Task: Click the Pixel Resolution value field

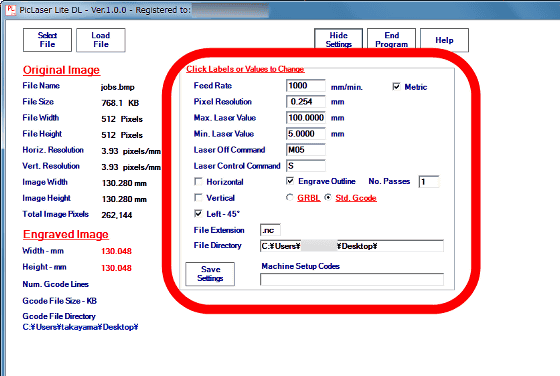Action: coord(306,102)
